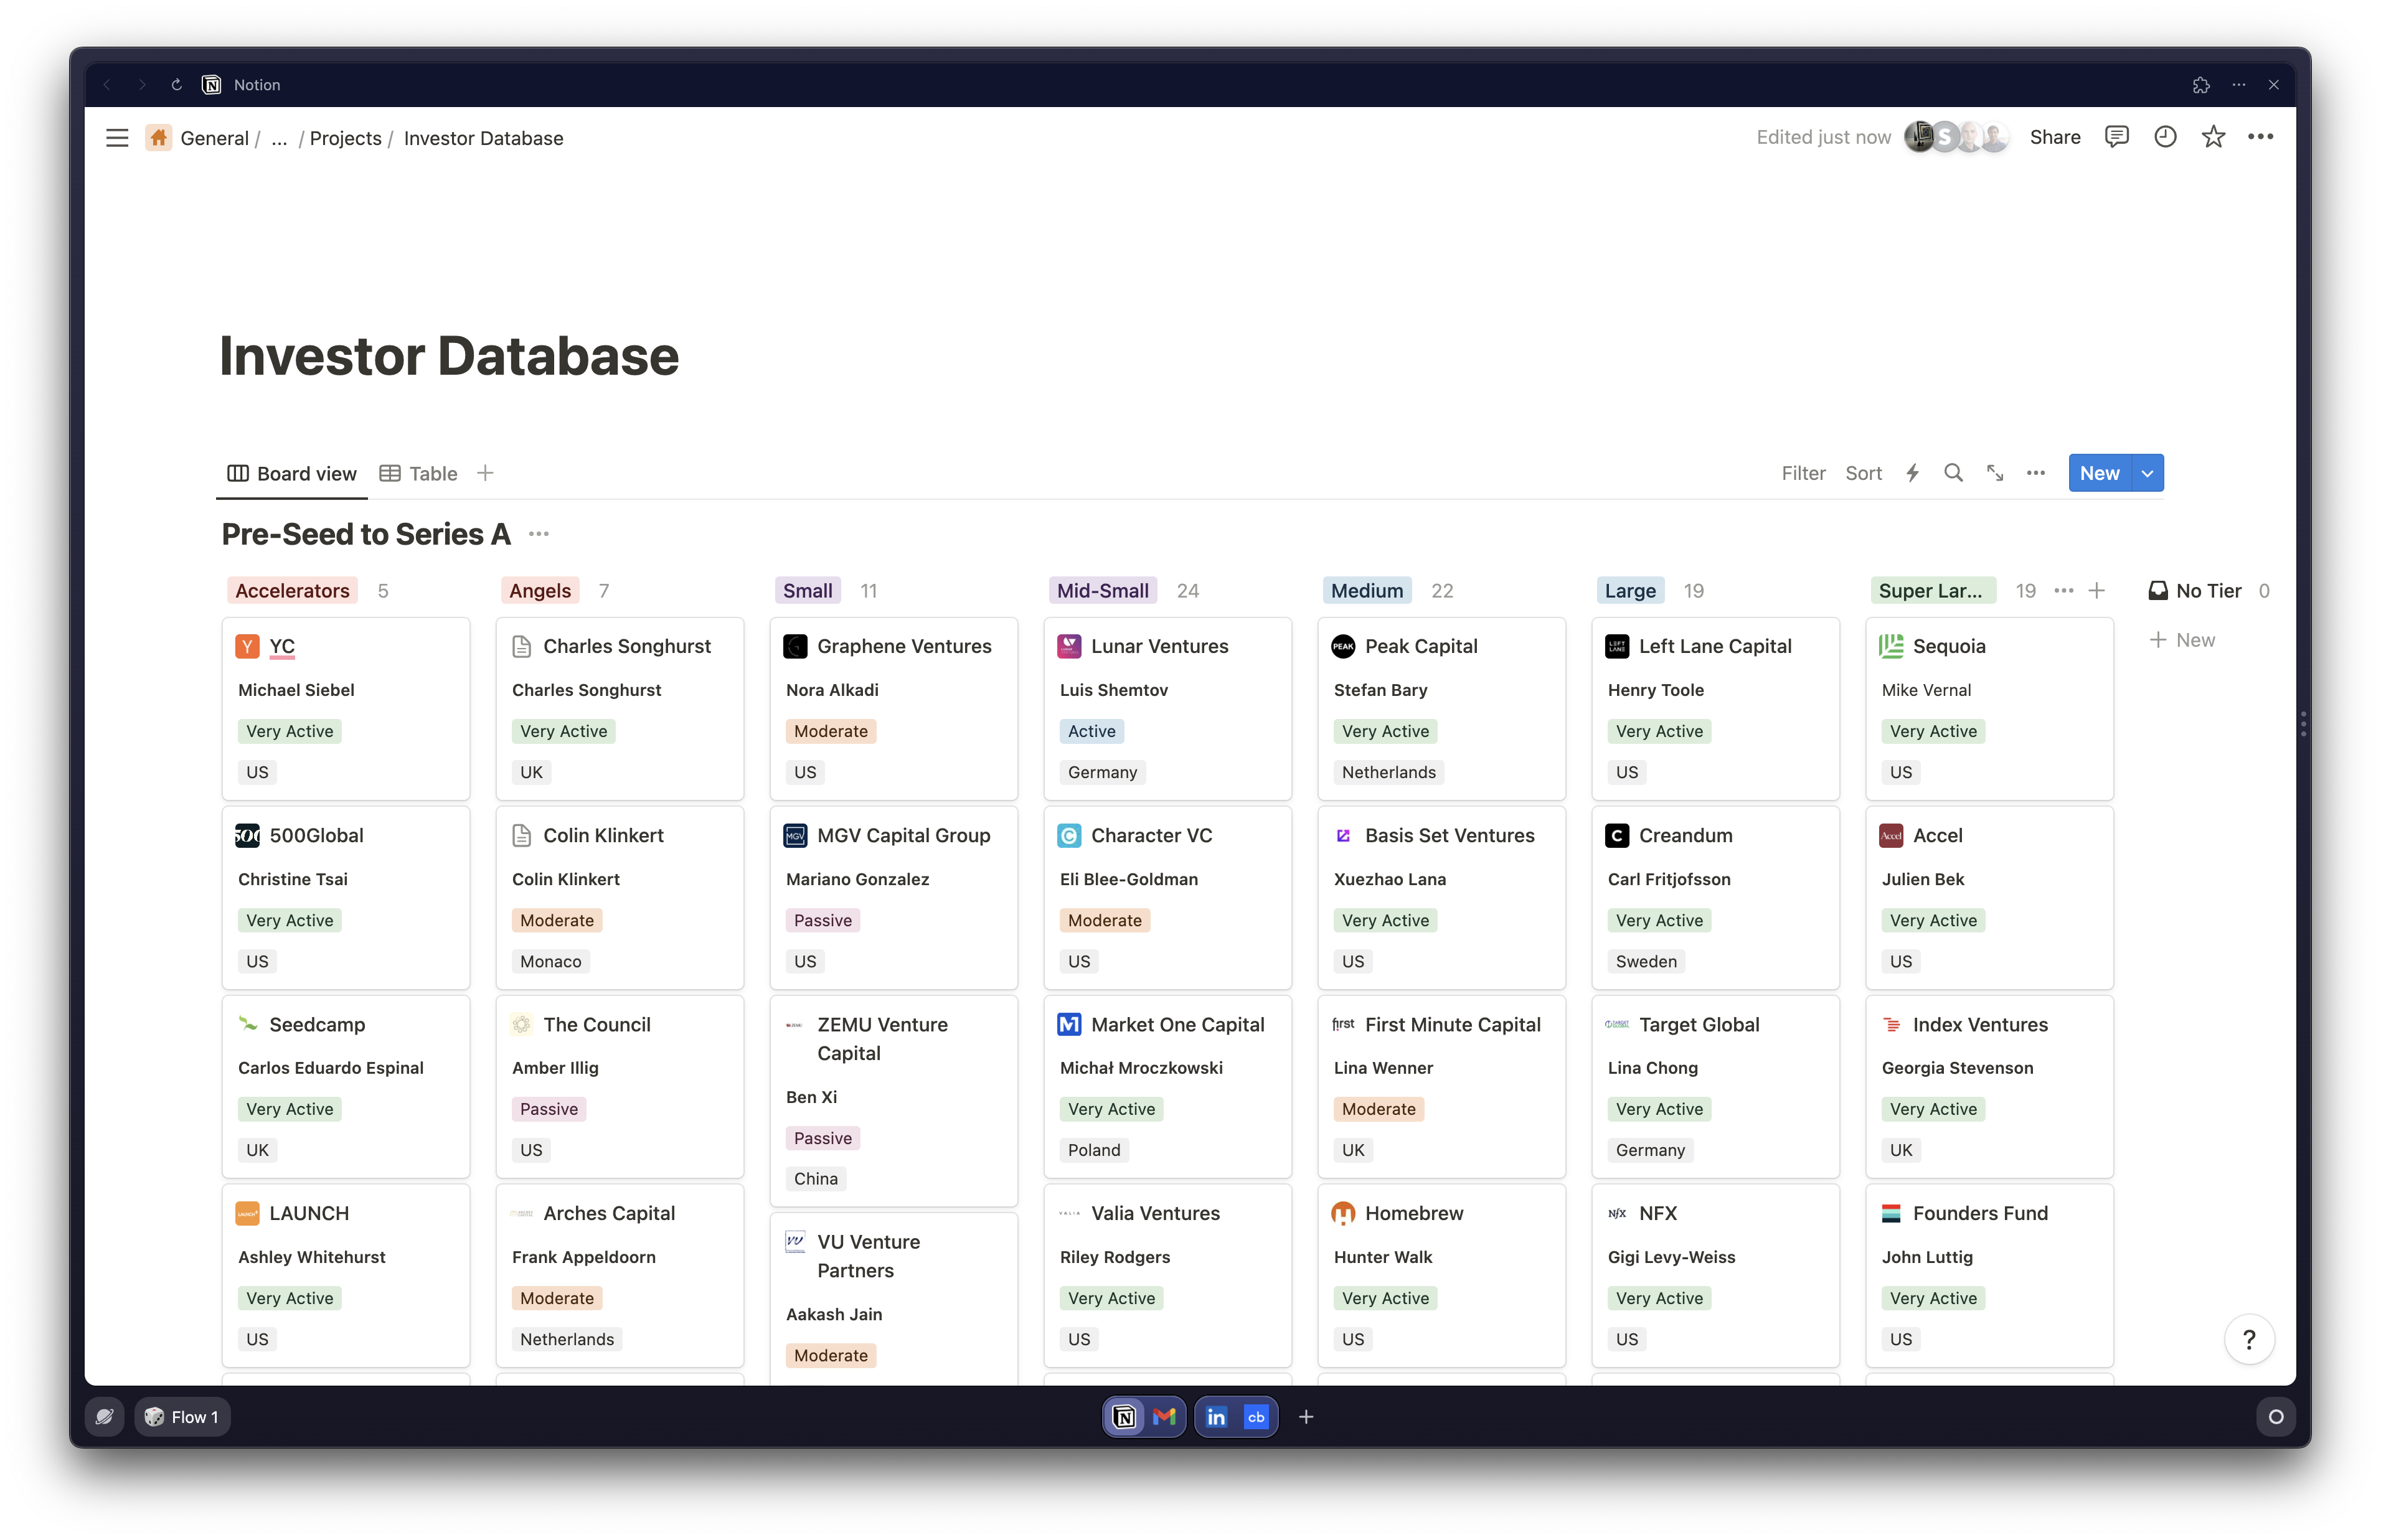Click the feather icon in bottom left
This screenshot has width=2381, height=1540.
(104, 1417)
